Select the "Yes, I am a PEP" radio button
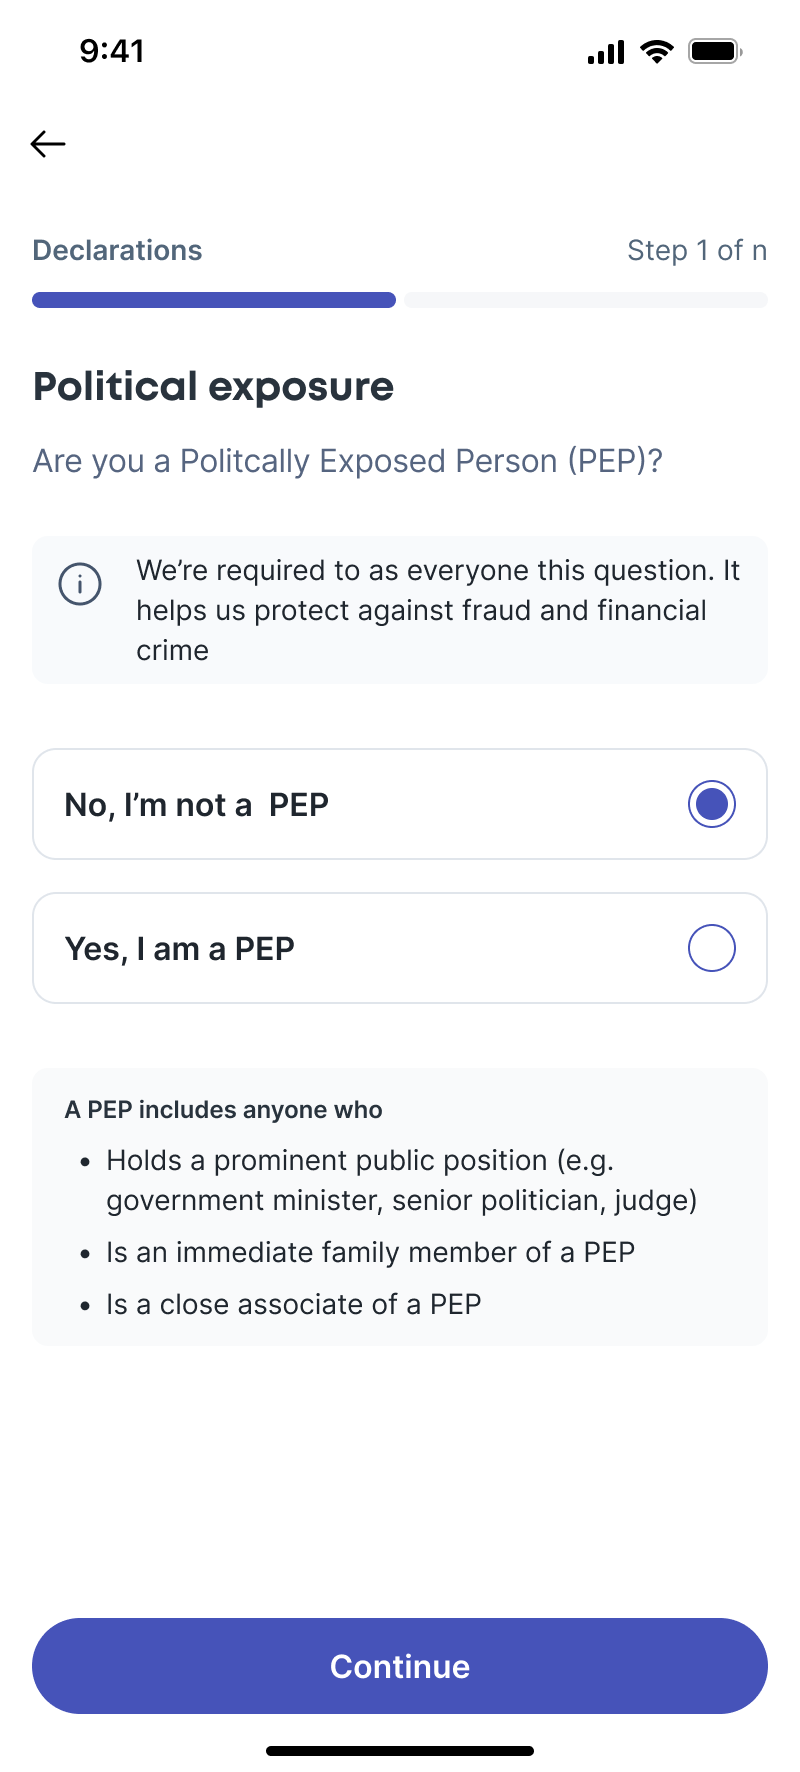The height and width of the screenshot is (1772, 800). [x=712, y=948]
